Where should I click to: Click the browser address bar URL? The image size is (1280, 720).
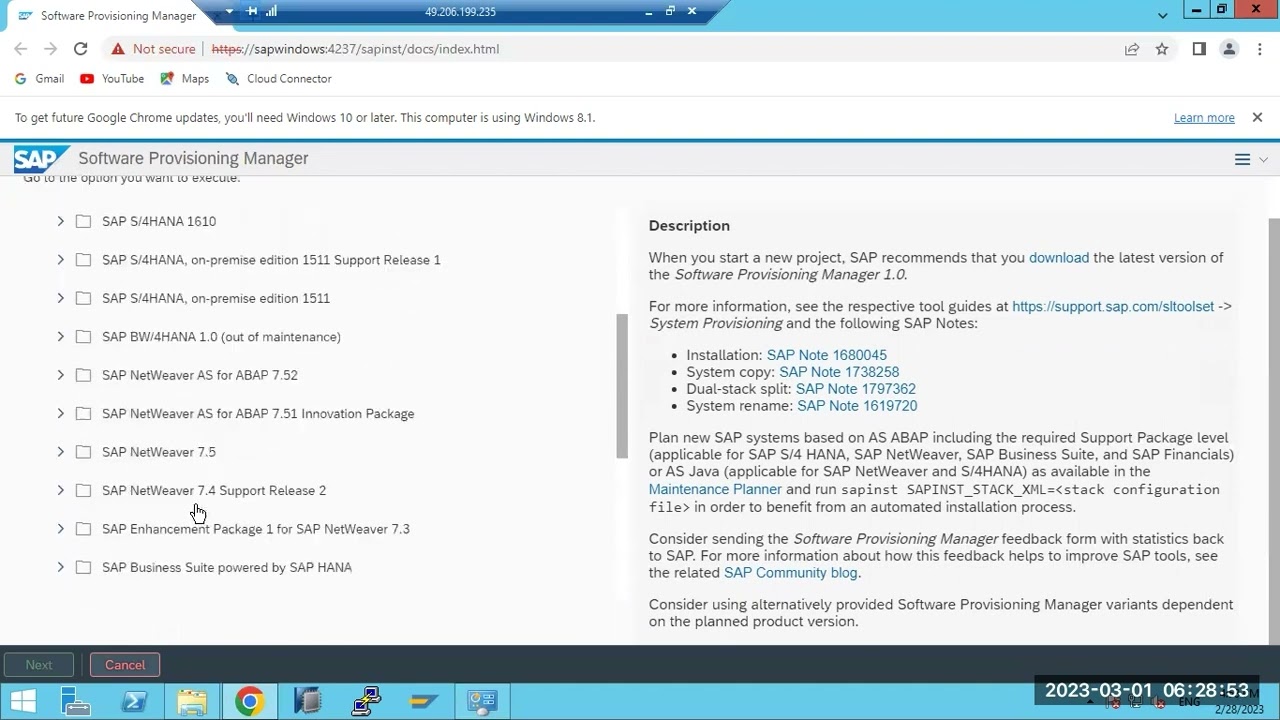355,49
